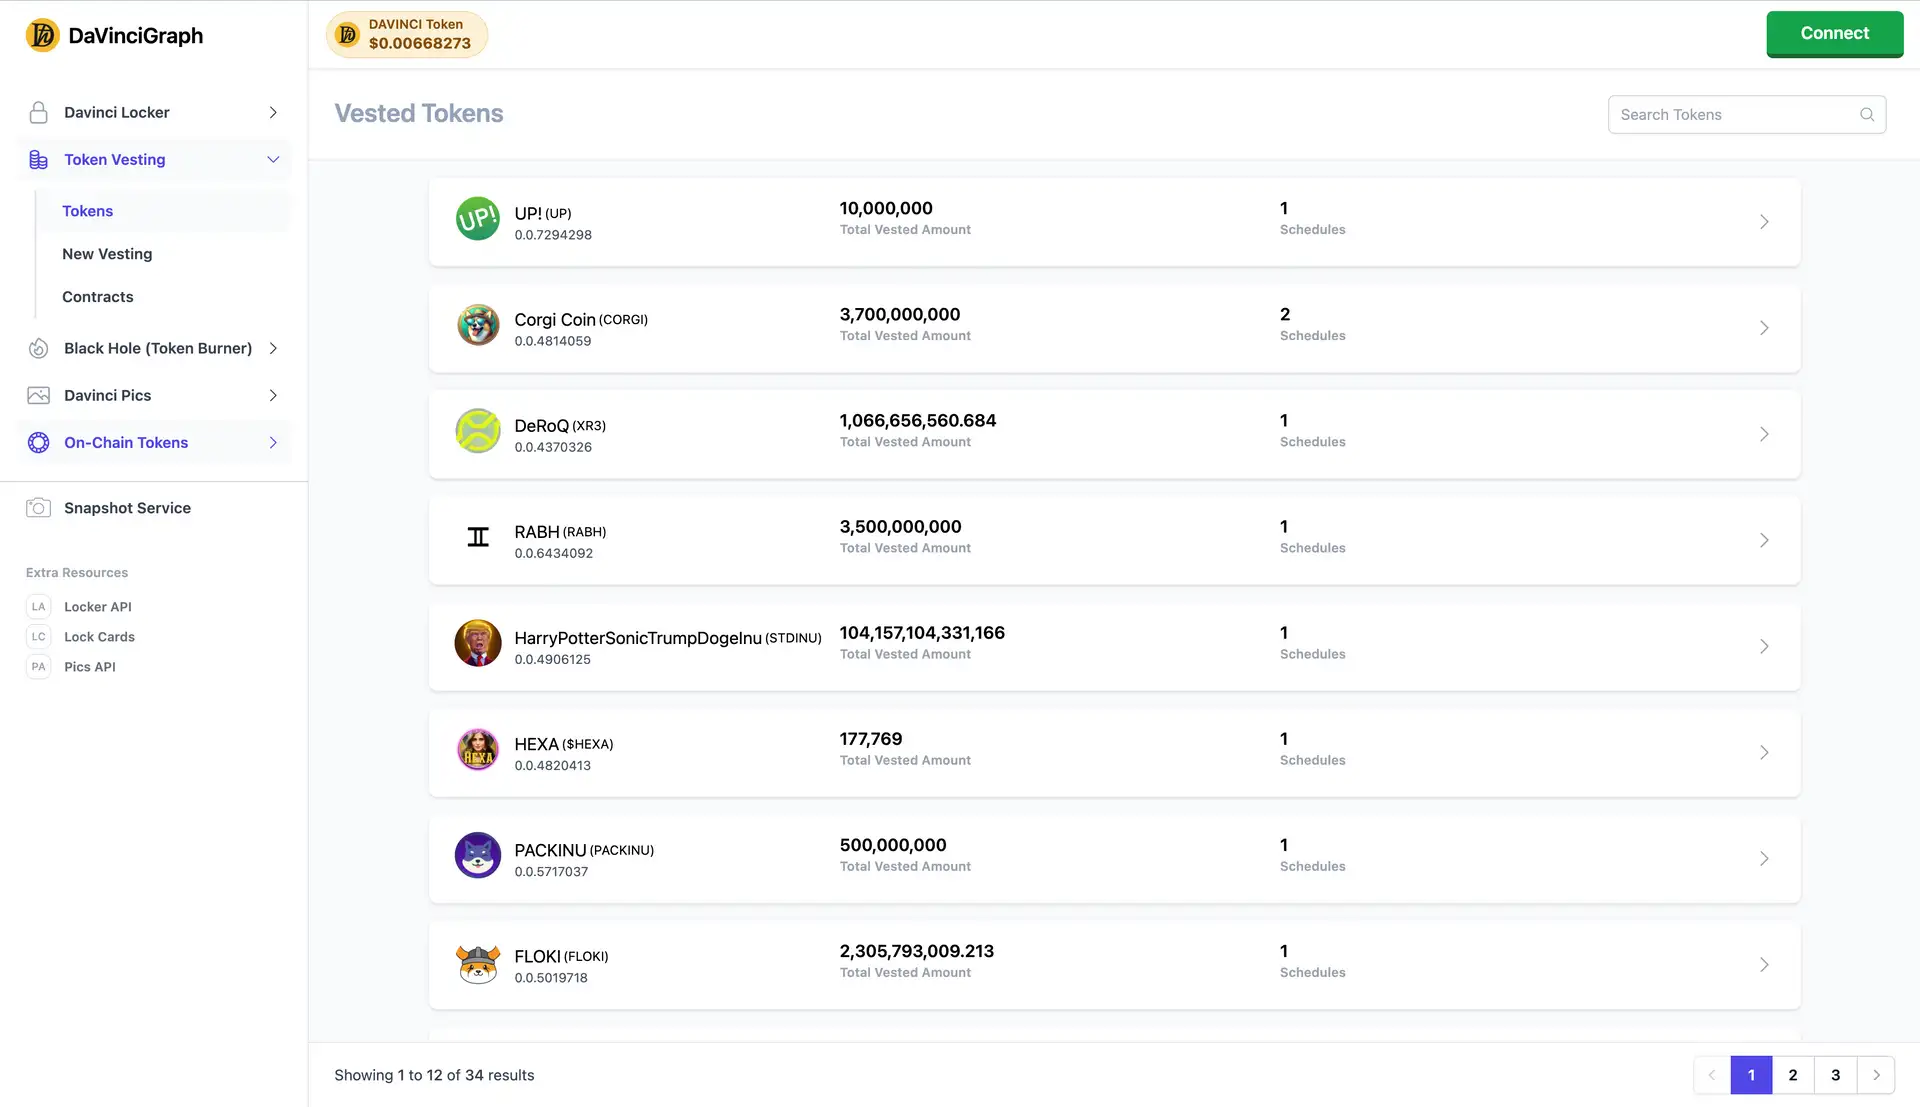
Task: Collapse the Token Vesting section chevron
Action: coord(273,160)
